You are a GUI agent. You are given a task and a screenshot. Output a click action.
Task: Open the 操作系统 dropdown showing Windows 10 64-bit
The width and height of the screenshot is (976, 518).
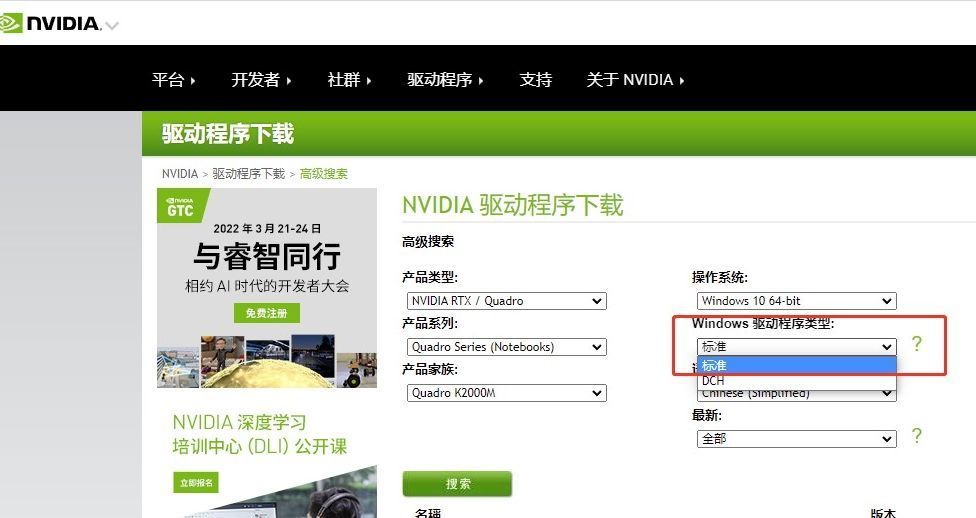pyautogui.click(x=796, y=301)
